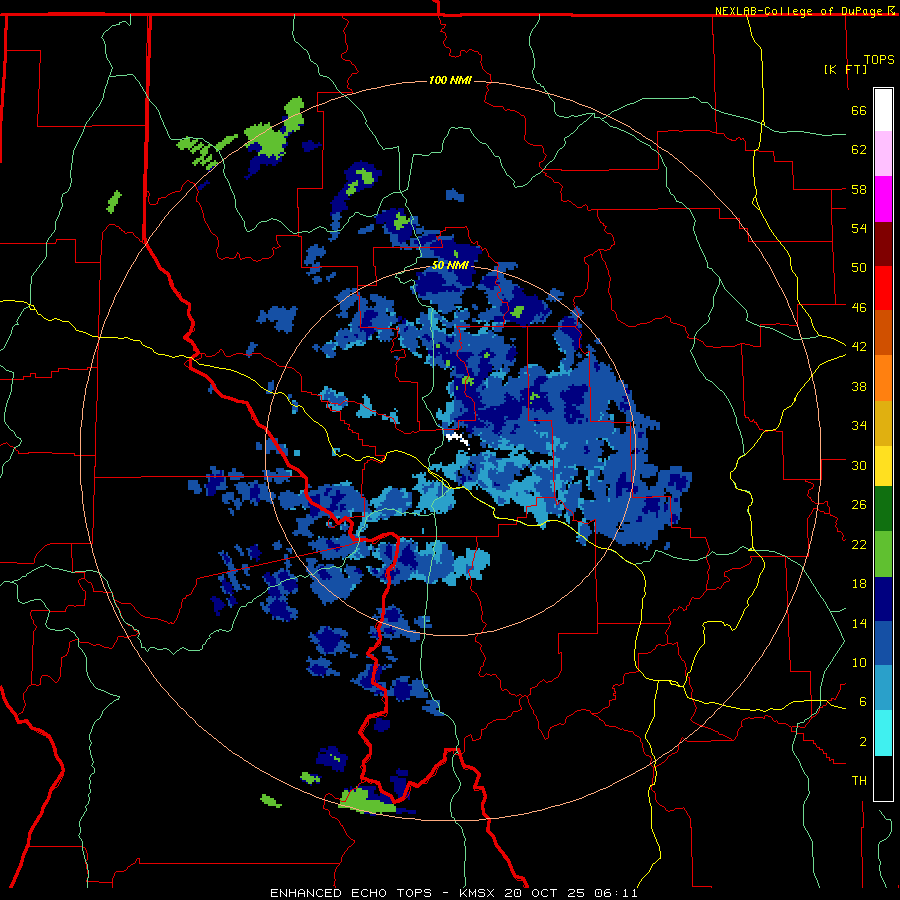Click legend value 18

(x=859, y=584)
